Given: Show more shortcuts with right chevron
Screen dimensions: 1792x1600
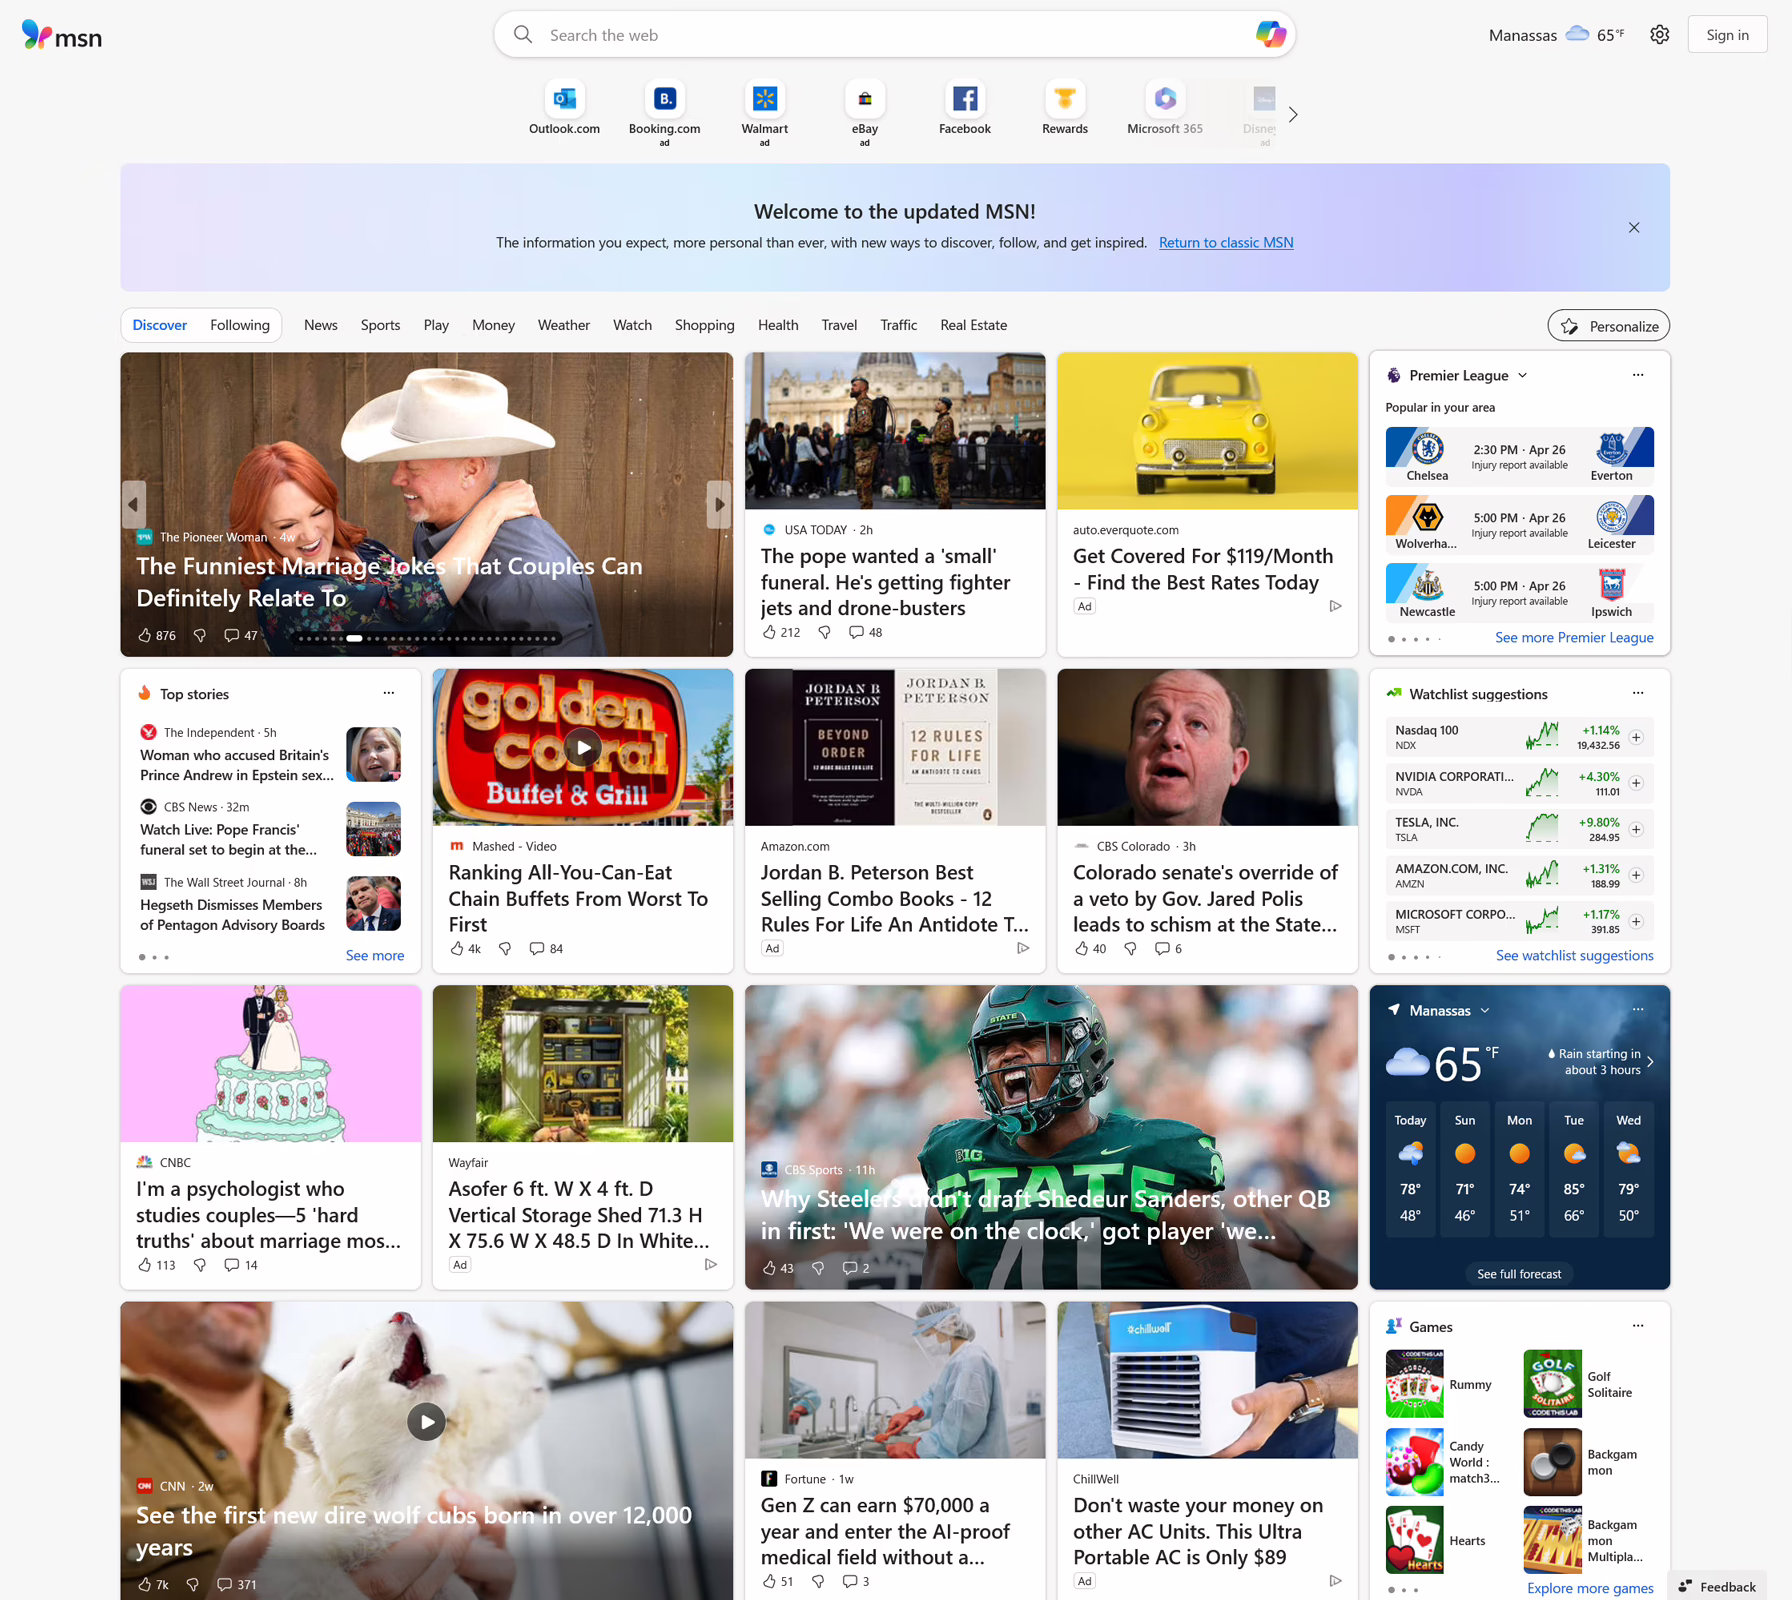Looking at the screenshot, I should [x=1293, y=115].
